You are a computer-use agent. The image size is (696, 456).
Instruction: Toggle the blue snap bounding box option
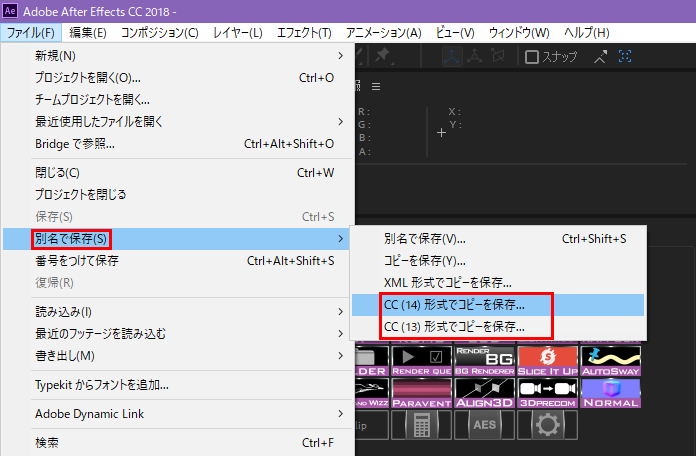click(626, 57)
